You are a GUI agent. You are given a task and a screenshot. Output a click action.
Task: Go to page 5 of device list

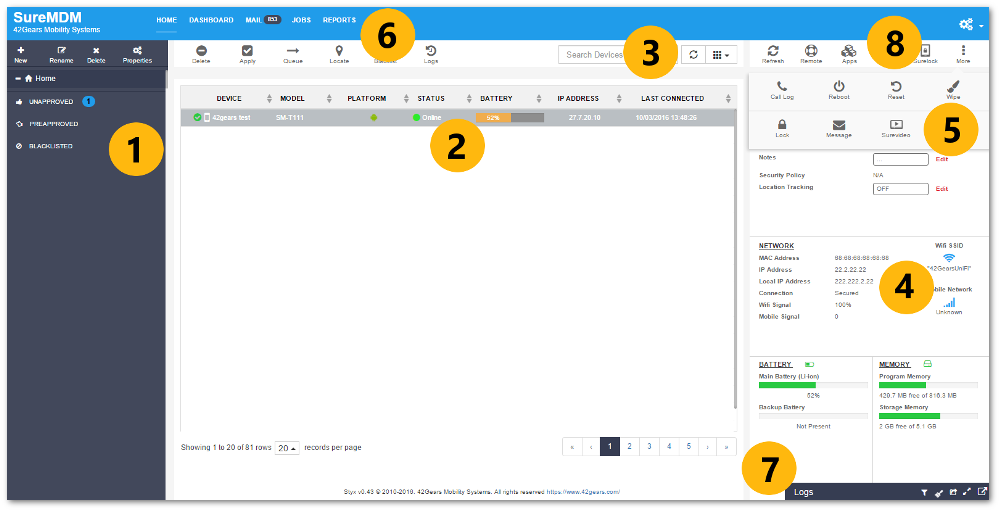pyautogui.click(x=689, y=447)
